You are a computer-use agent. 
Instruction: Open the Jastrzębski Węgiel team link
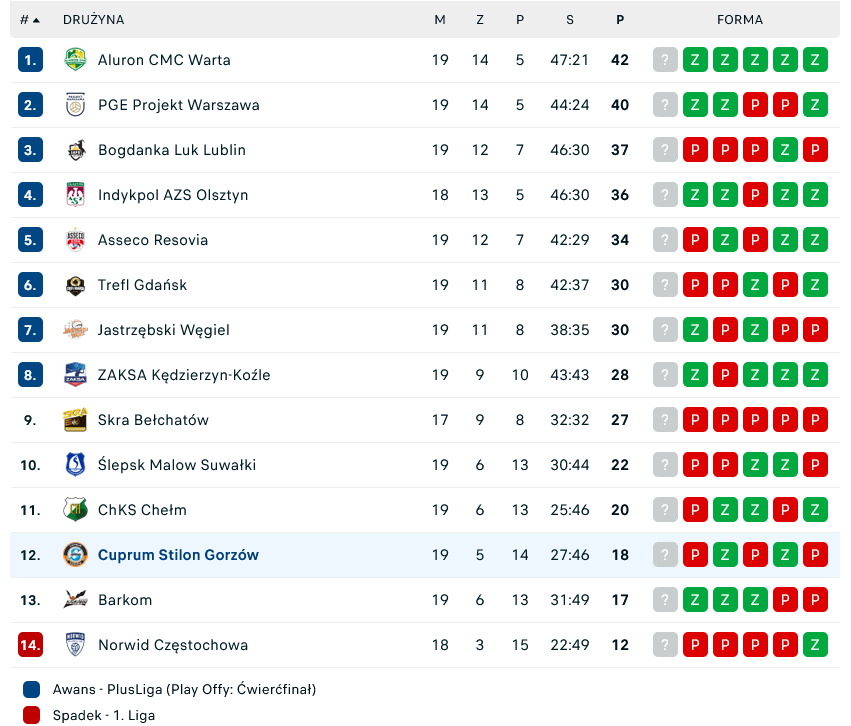(163, 330)
